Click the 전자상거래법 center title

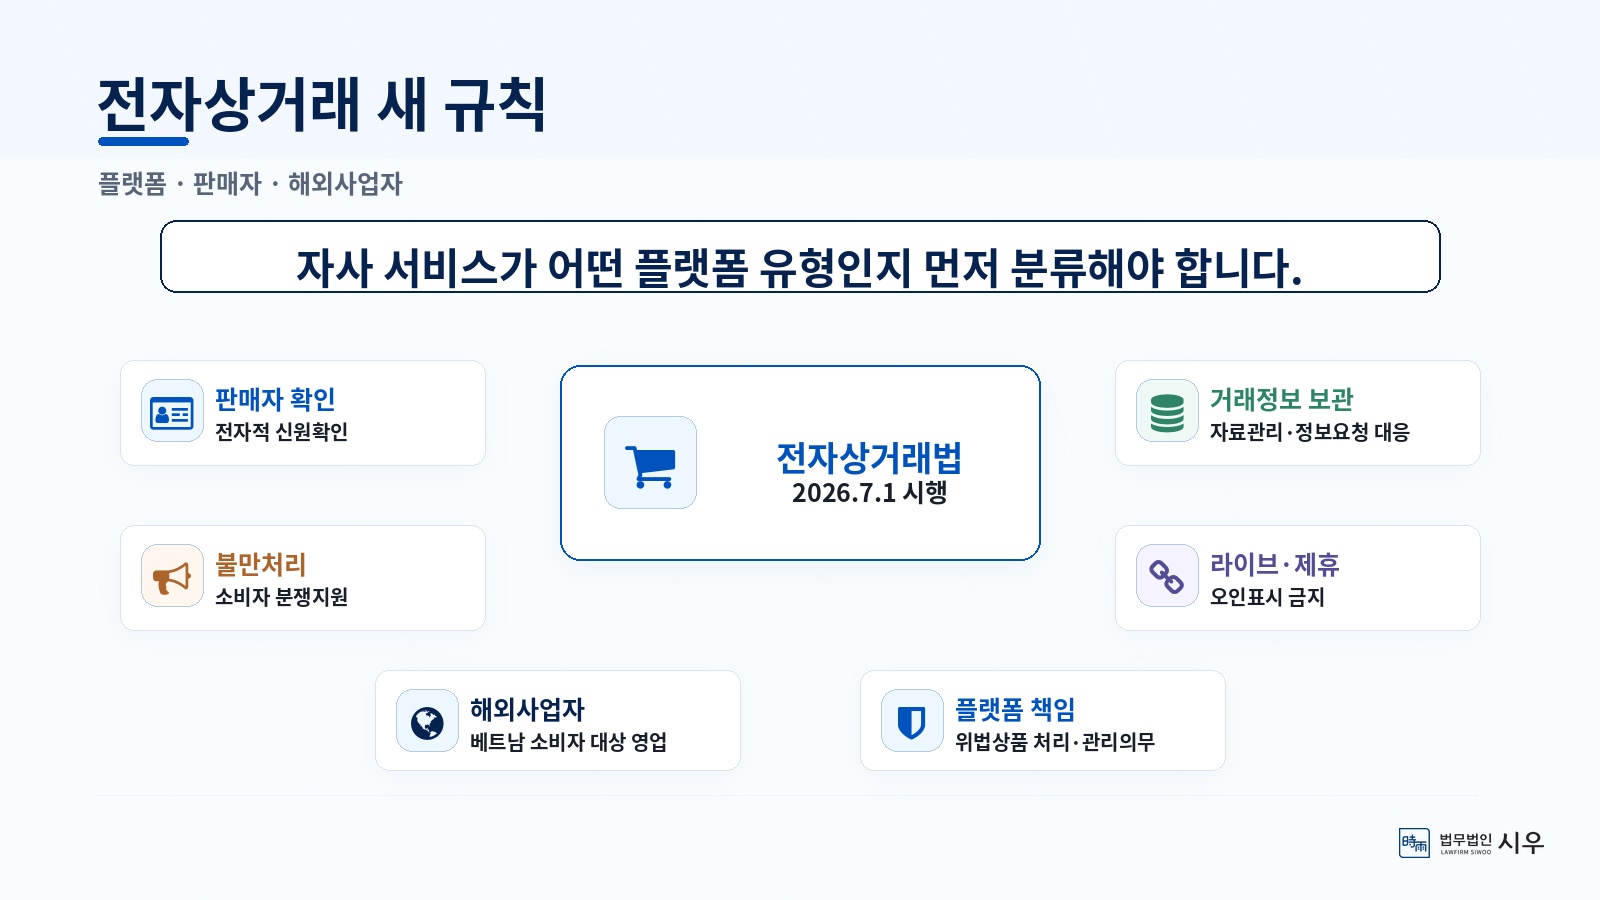(x=869, y=458)
